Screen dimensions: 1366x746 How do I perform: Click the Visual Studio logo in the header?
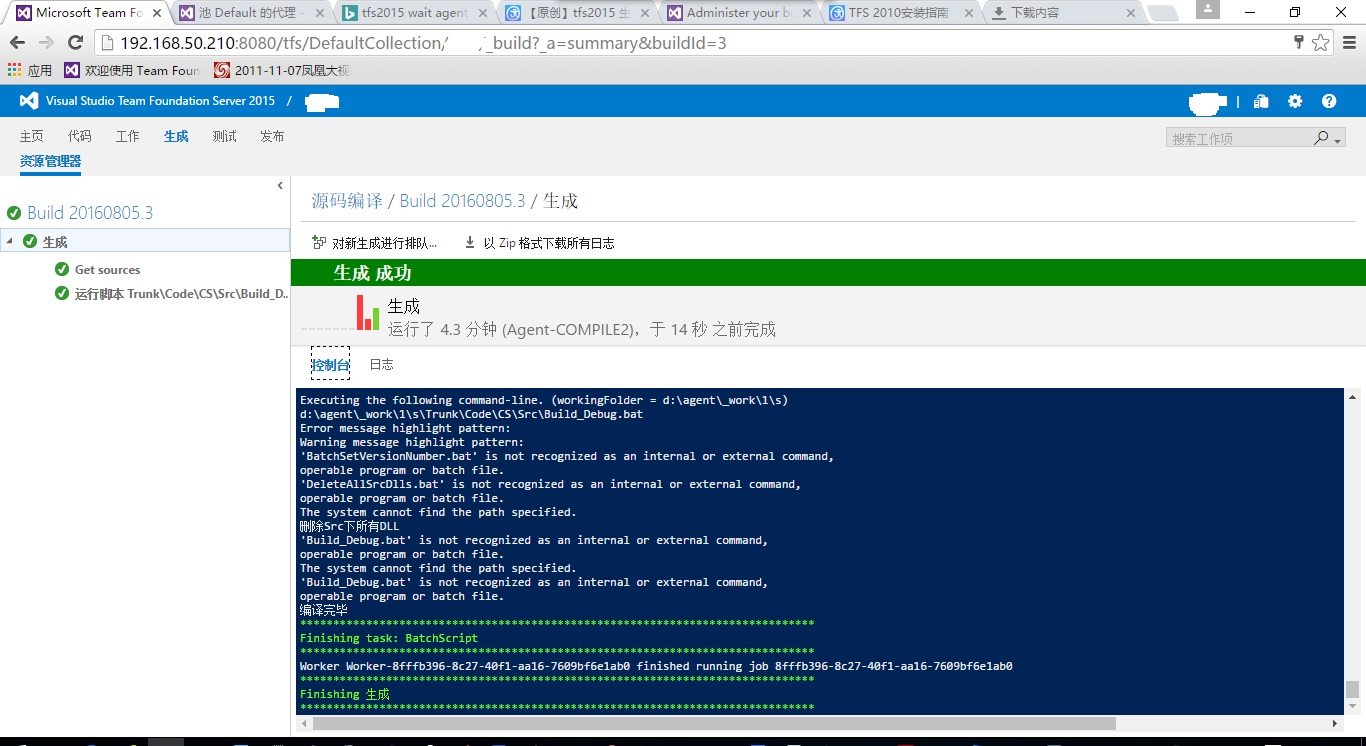(x=29, y=101)
